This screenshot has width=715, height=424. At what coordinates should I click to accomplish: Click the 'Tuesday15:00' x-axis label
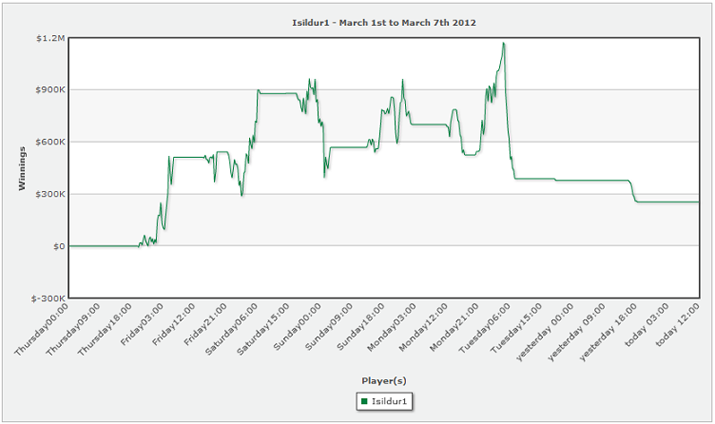[x=517, y=328]
